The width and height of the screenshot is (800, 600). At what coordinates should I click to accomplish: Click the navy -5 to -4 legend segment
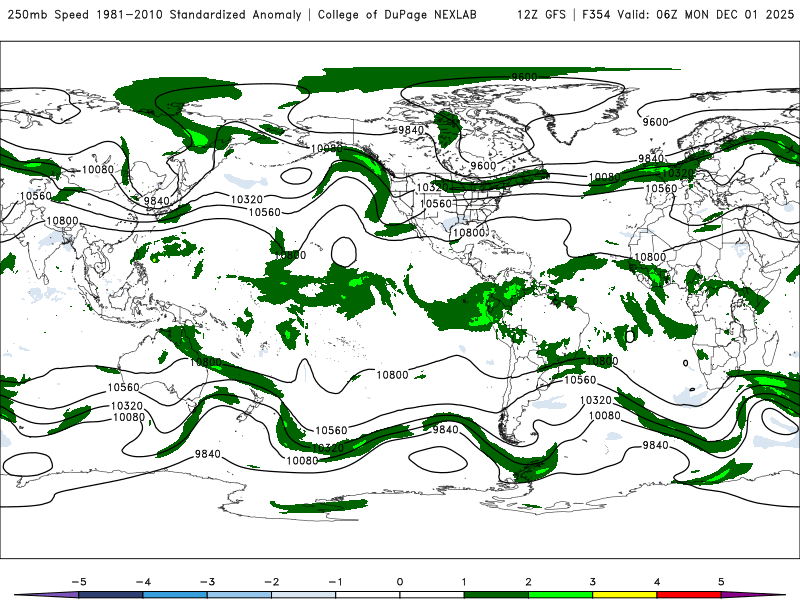[111, 595]
